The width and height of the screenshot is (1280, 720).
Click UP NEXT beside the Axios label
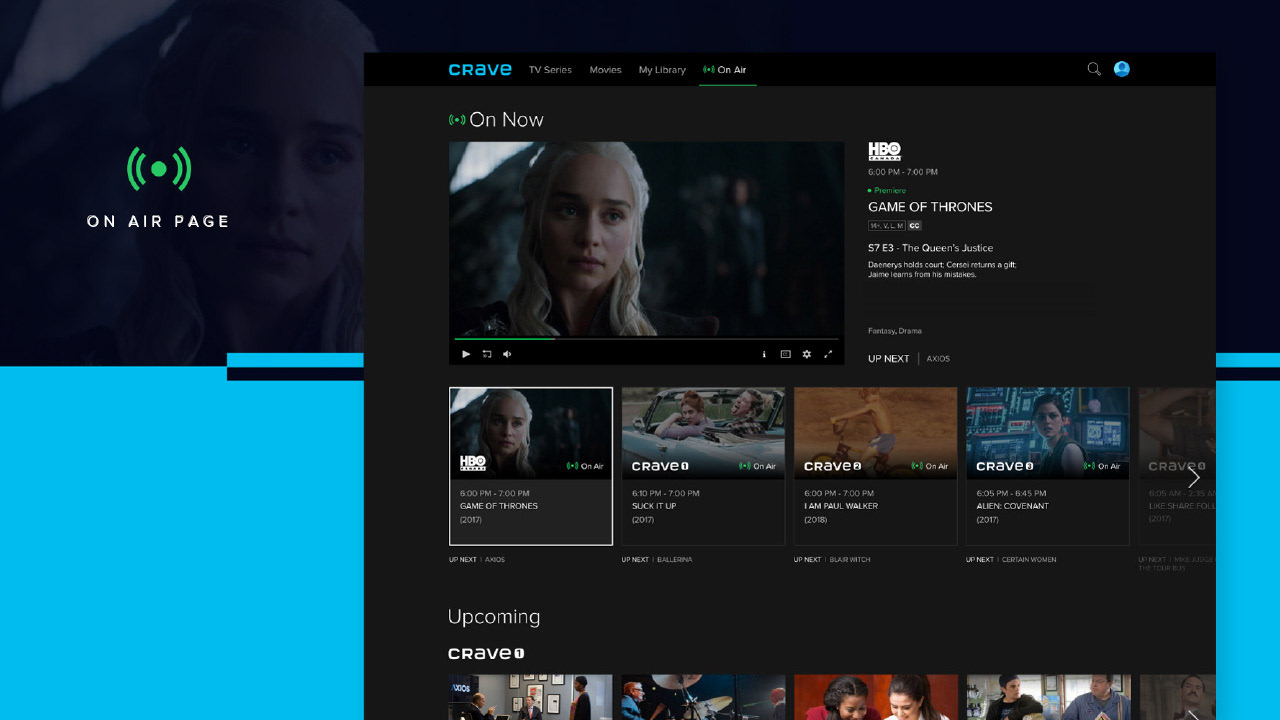pyautogui.click(x=889, y=358)
